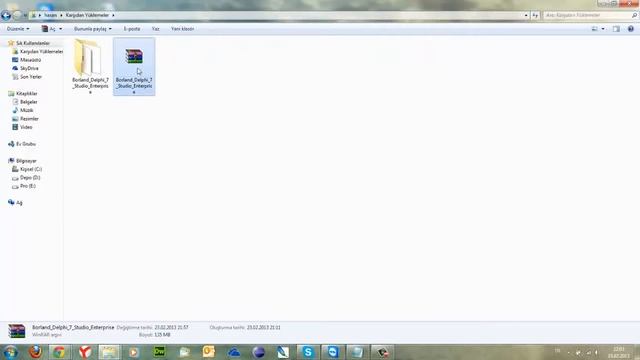Expand the address bar history dropdown
Image resolution: width=640 pixels, height=360 pixels.
[x=526, y=15]
